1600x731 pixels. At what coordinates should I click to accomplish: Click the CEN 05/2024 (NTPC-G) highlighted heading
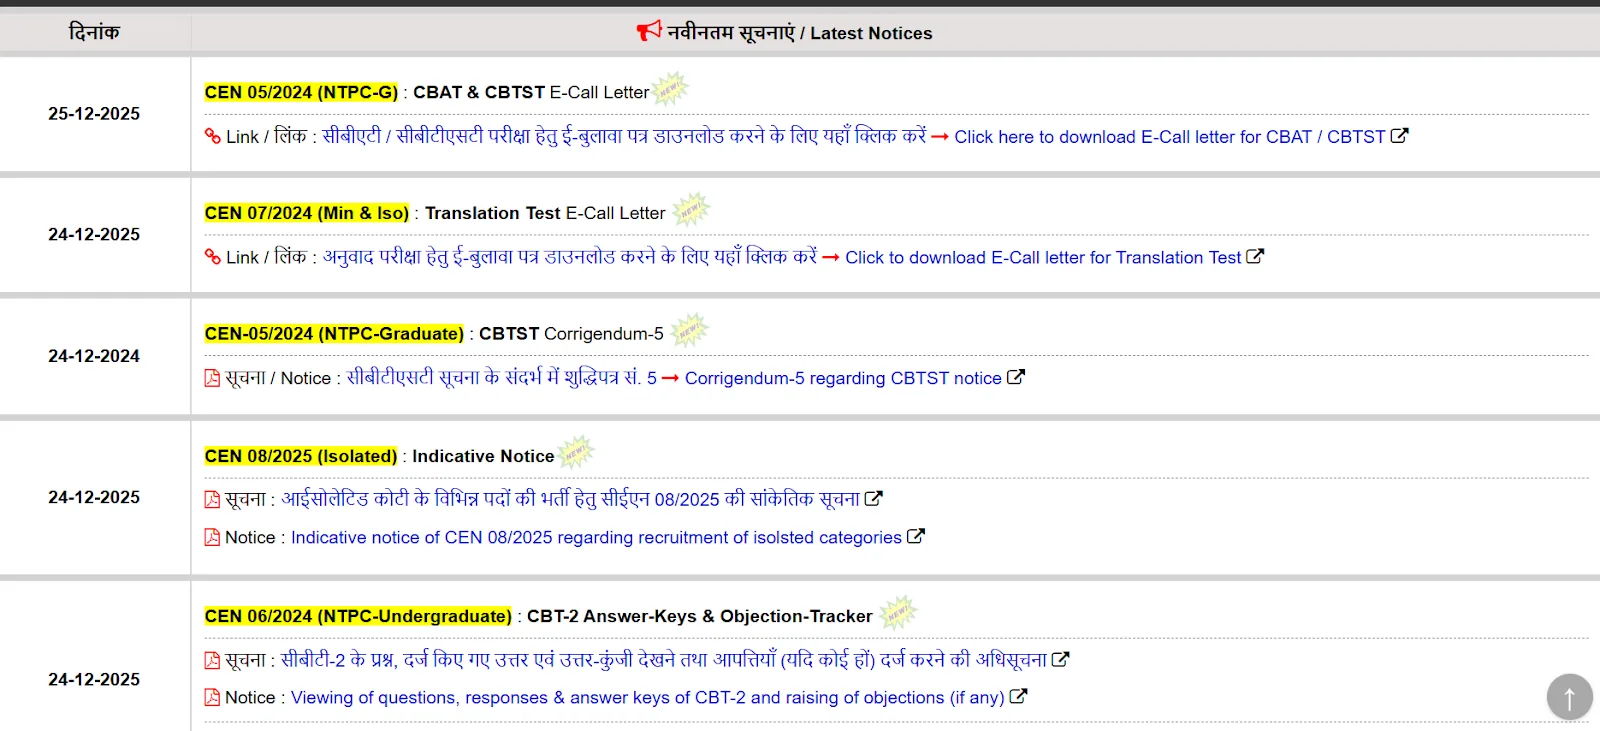(x=301, y=92)
